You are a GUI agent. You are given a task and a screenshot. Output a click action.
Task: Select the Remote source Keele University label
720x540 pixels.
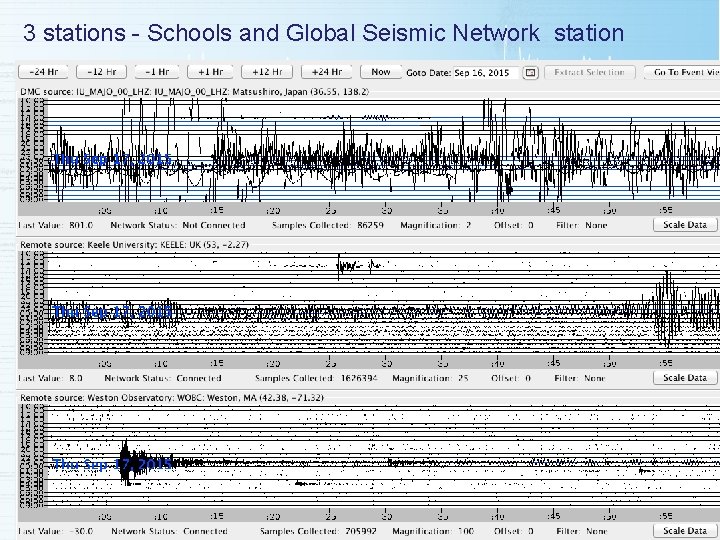pos(134,244)
